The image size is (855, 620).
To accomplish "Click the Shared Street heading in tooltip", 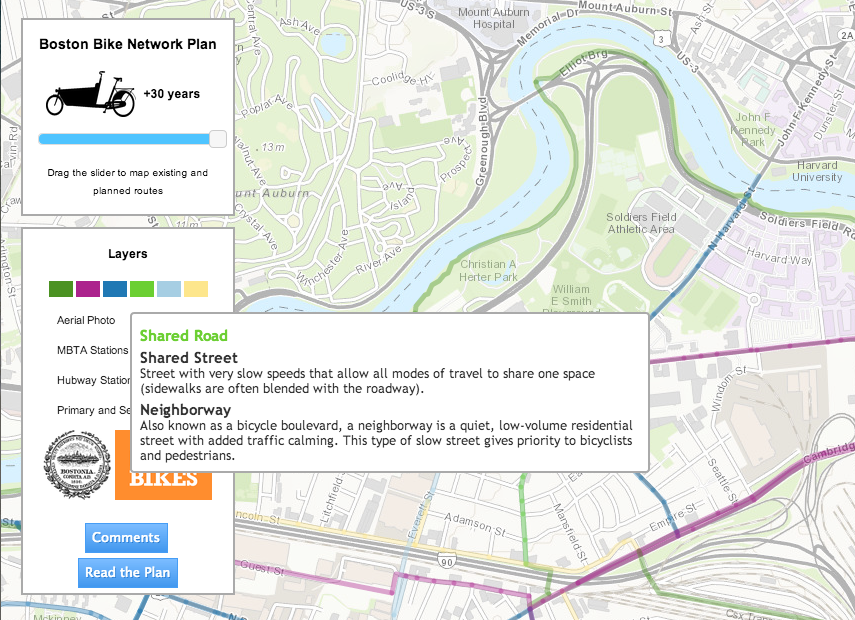I will [189, 358].
